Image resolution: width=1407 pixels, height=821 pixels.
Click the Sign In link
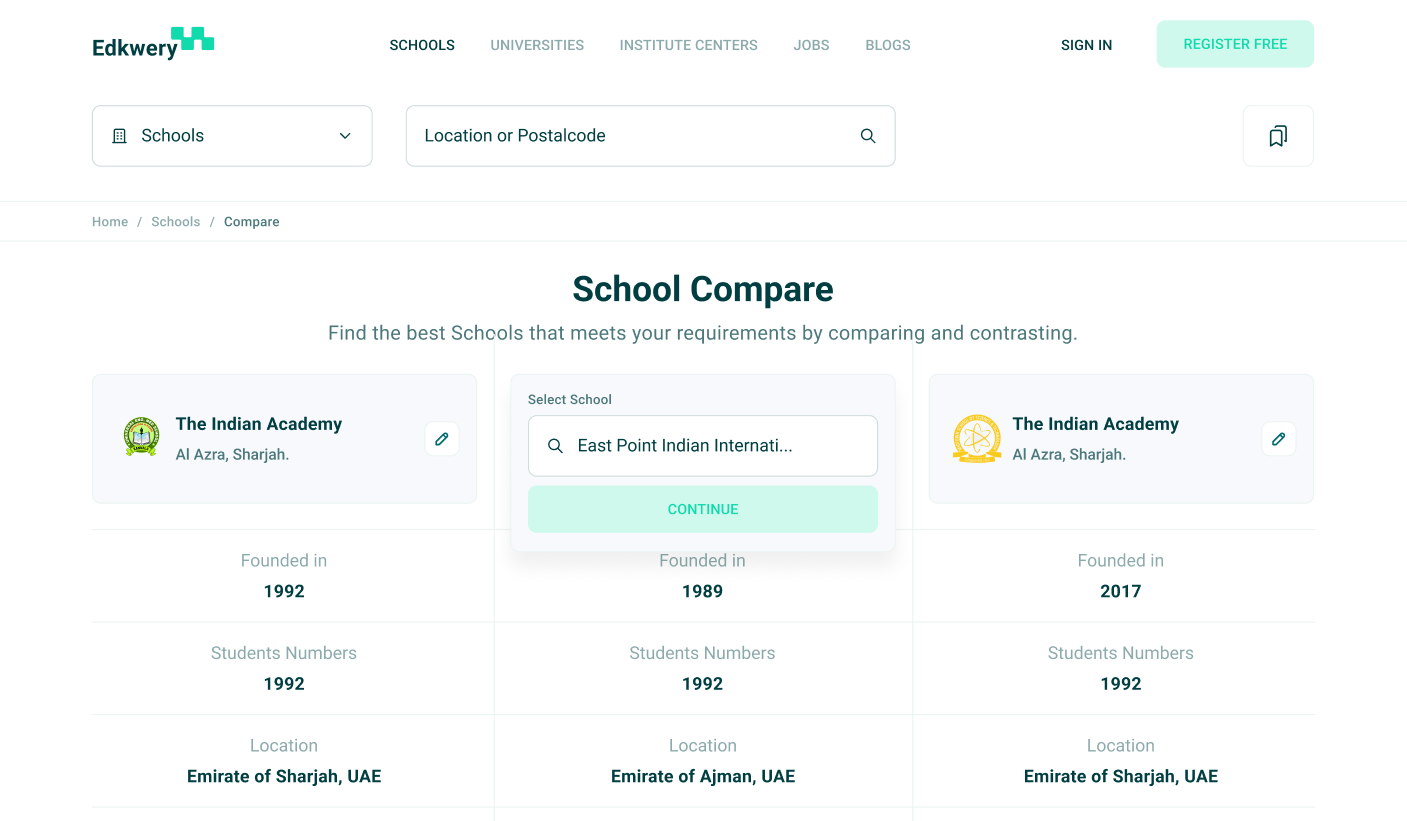pyautogui.click(x=1086, y=45)
